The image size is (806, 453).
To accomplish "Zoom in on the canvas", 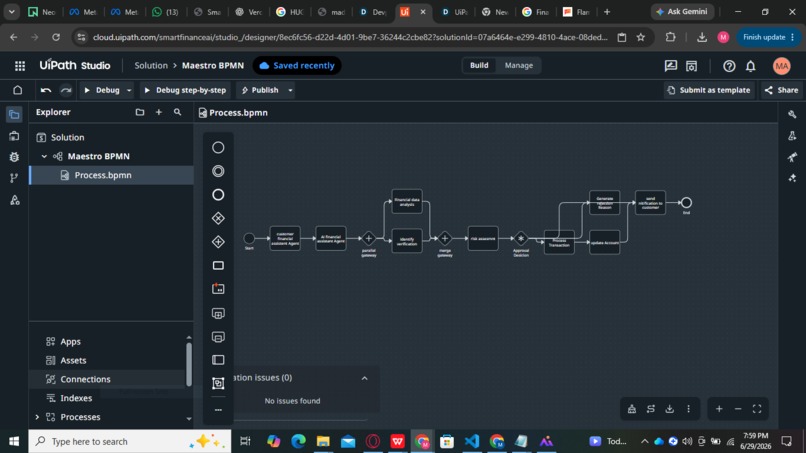I will coord(719,409).
